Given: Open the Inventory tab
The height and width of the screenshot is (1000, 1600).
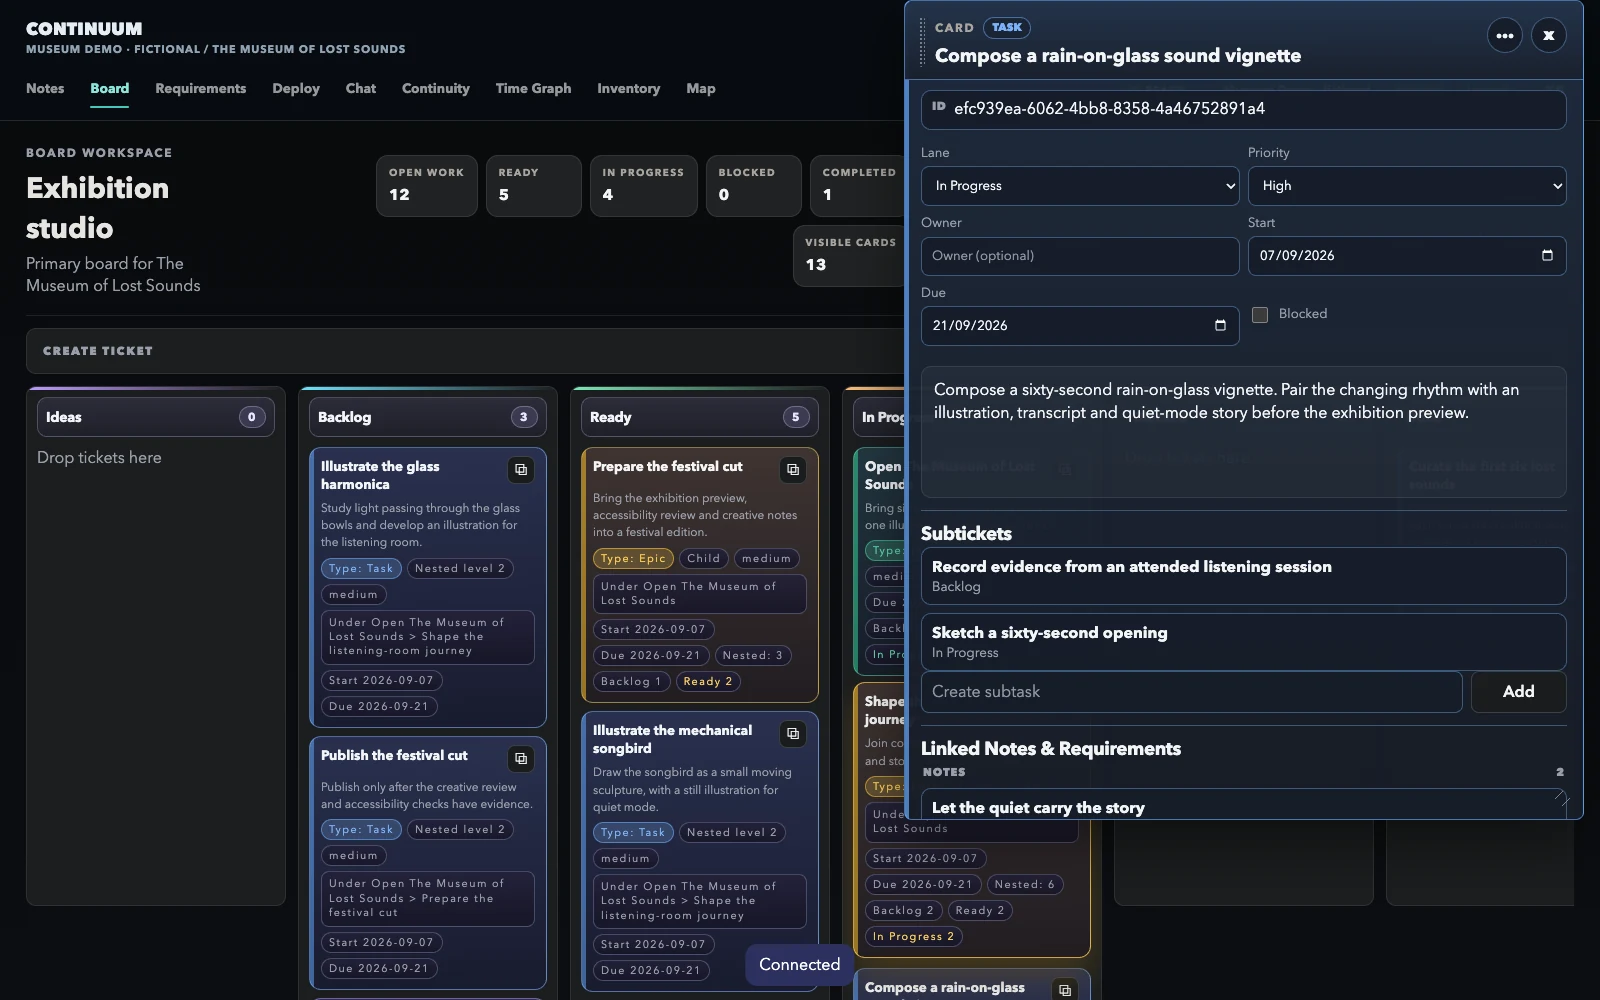Looking at the screenshot, I should coord(629,88).
